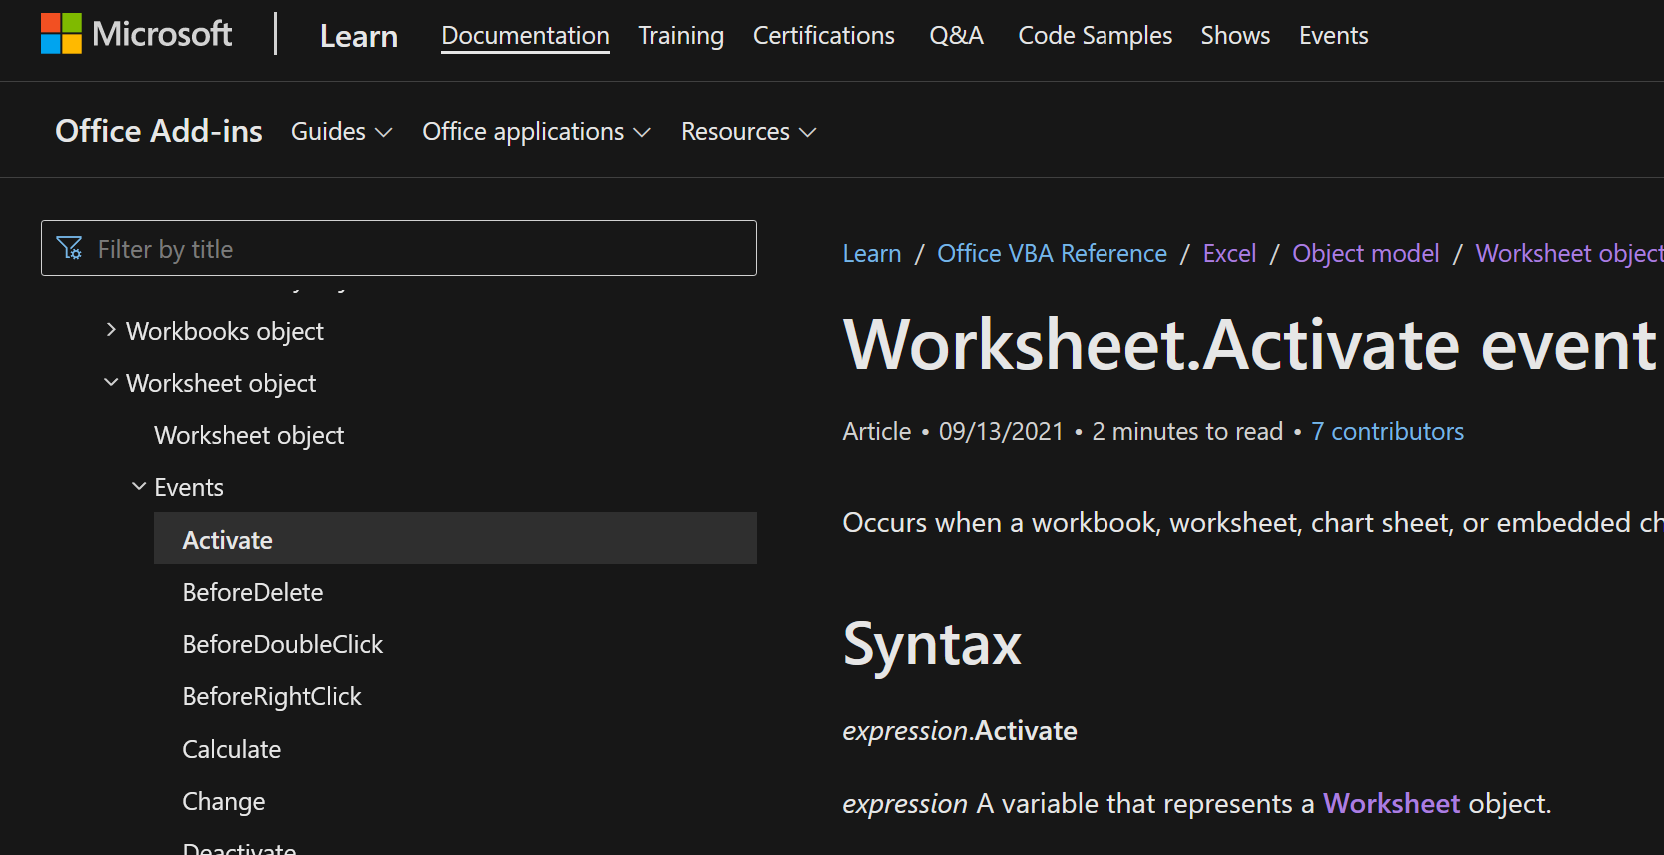Open the Q&A section
The image size is (1664, 855).
tap(956, 36)
